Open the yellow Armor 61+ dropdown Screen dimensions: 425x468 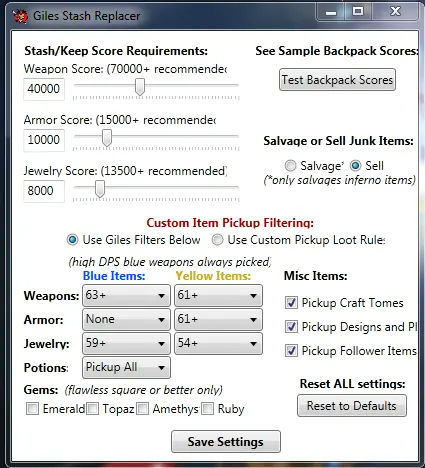click(x=218, y=319)
